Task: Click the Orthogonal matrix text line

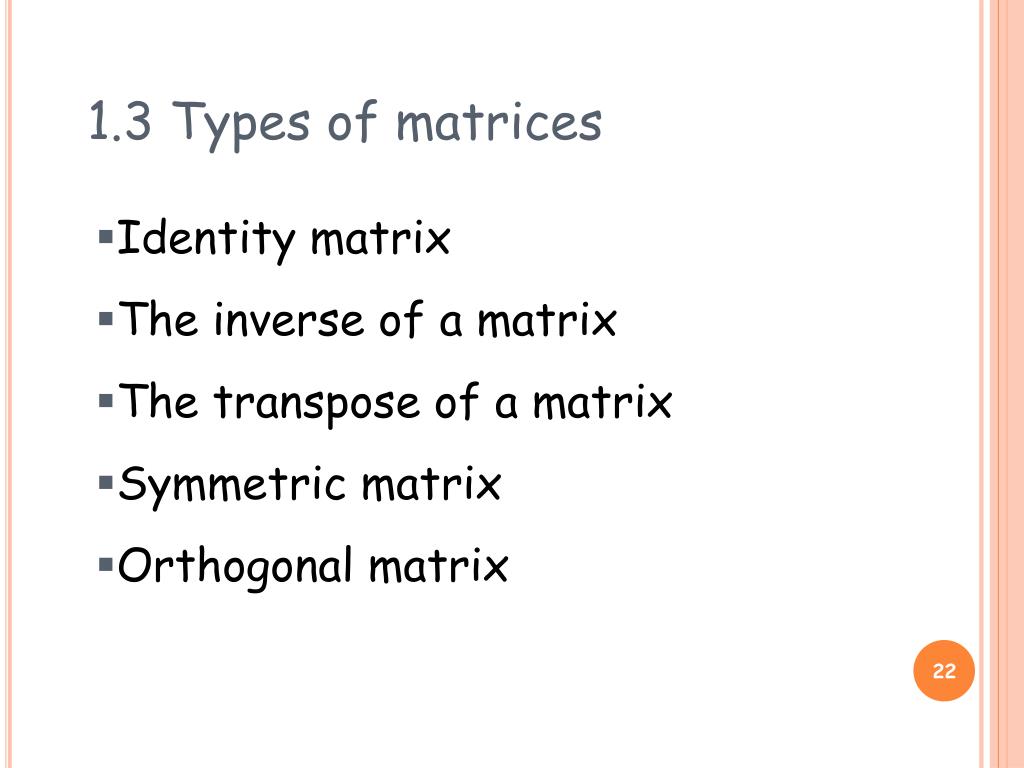Action: [313, 567]
